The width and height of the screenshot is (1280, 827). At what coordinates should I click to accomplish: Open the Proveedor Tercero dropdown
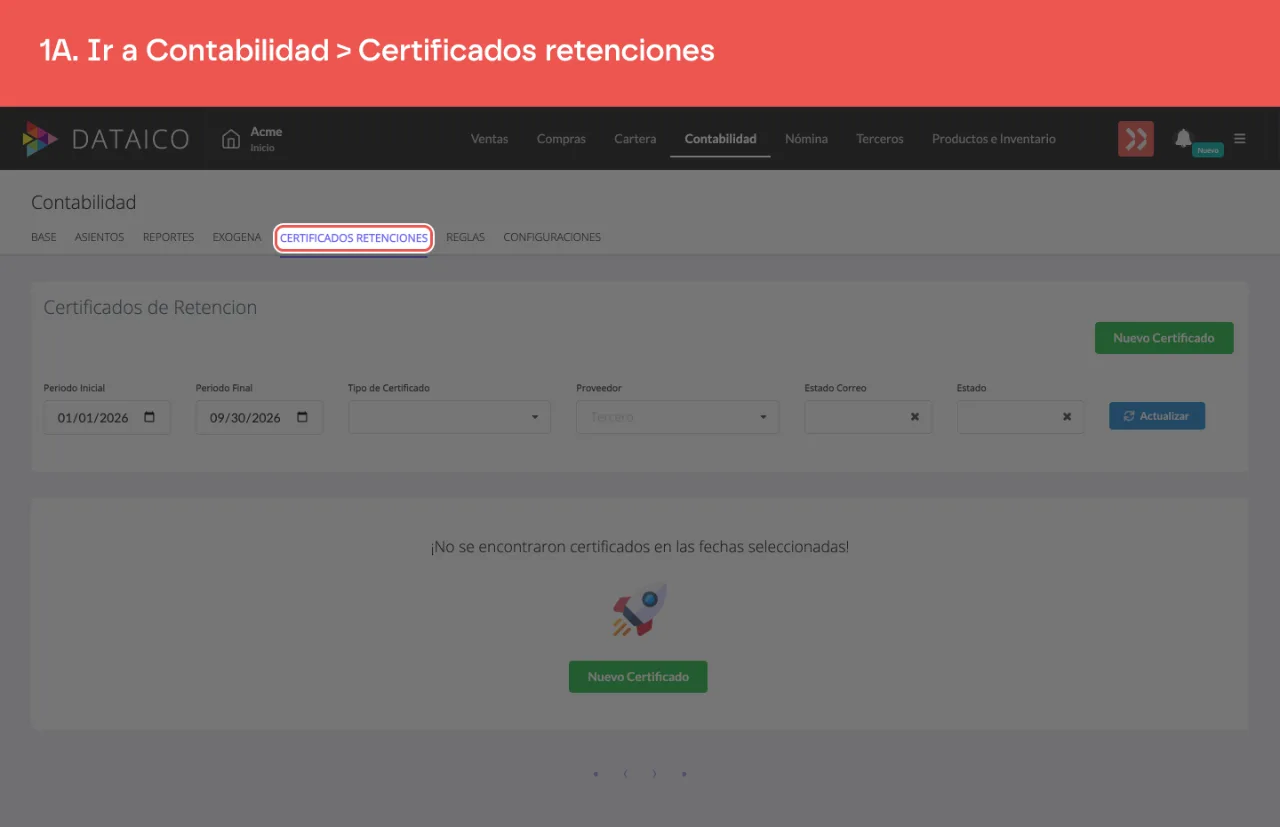click(x=677, y=417)
